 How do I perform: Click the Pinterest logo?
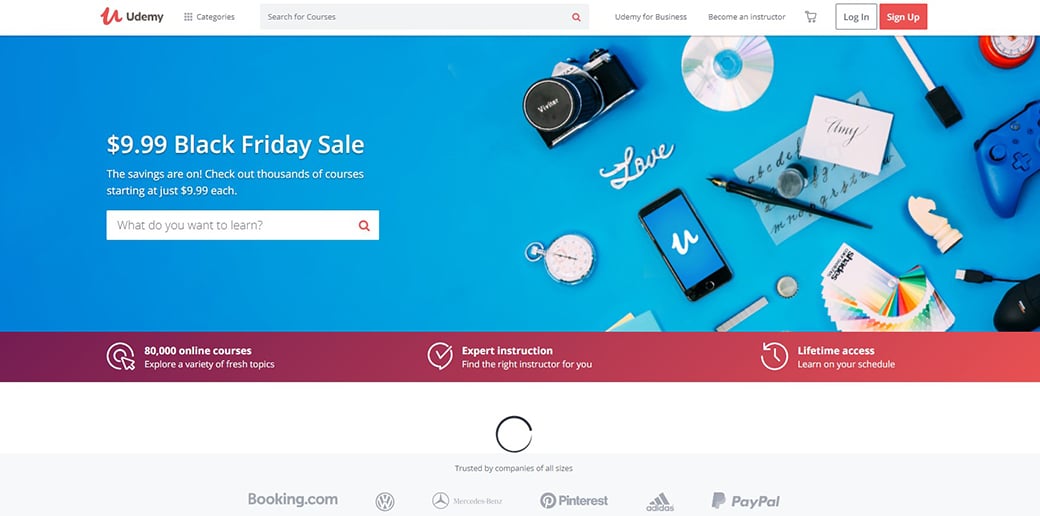tap(574, 501)
